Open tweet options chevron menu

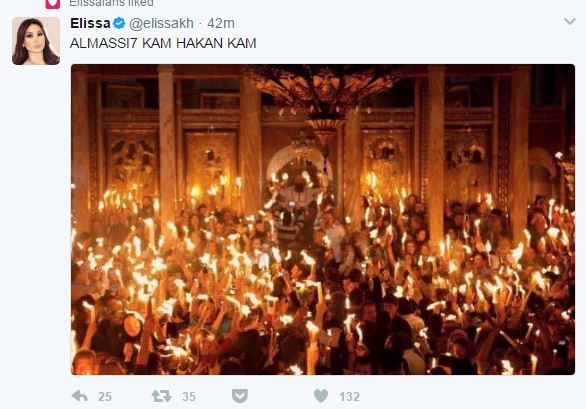click(570, 21)
